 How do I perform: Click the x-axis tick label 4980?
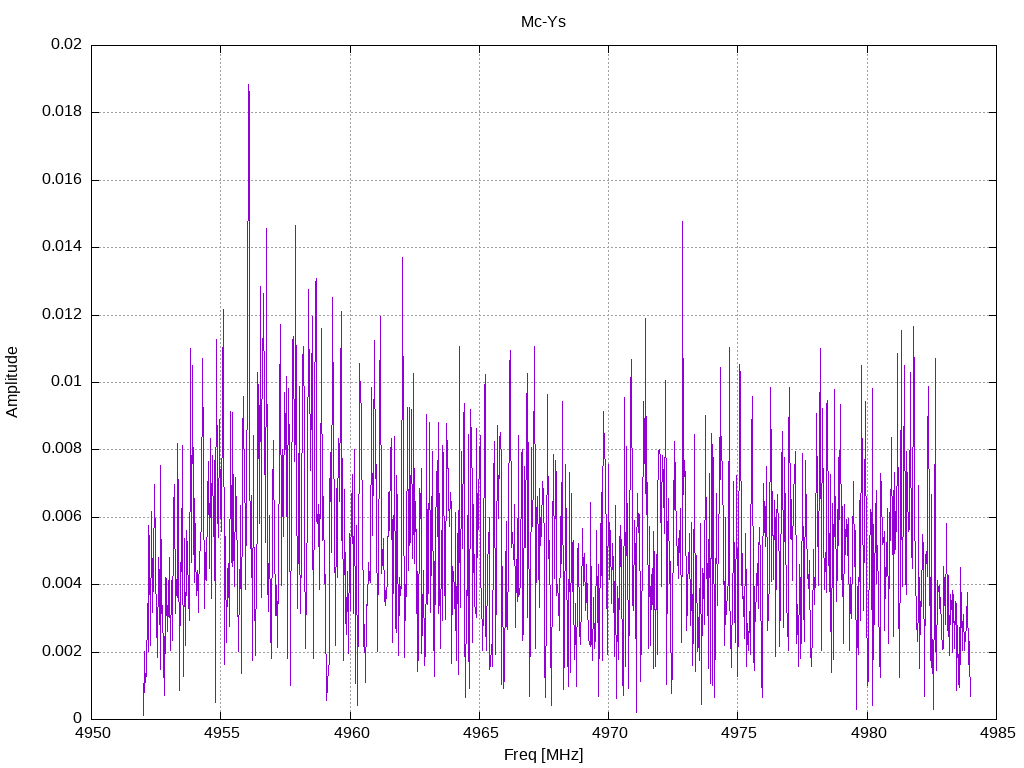tap(867, 733)
